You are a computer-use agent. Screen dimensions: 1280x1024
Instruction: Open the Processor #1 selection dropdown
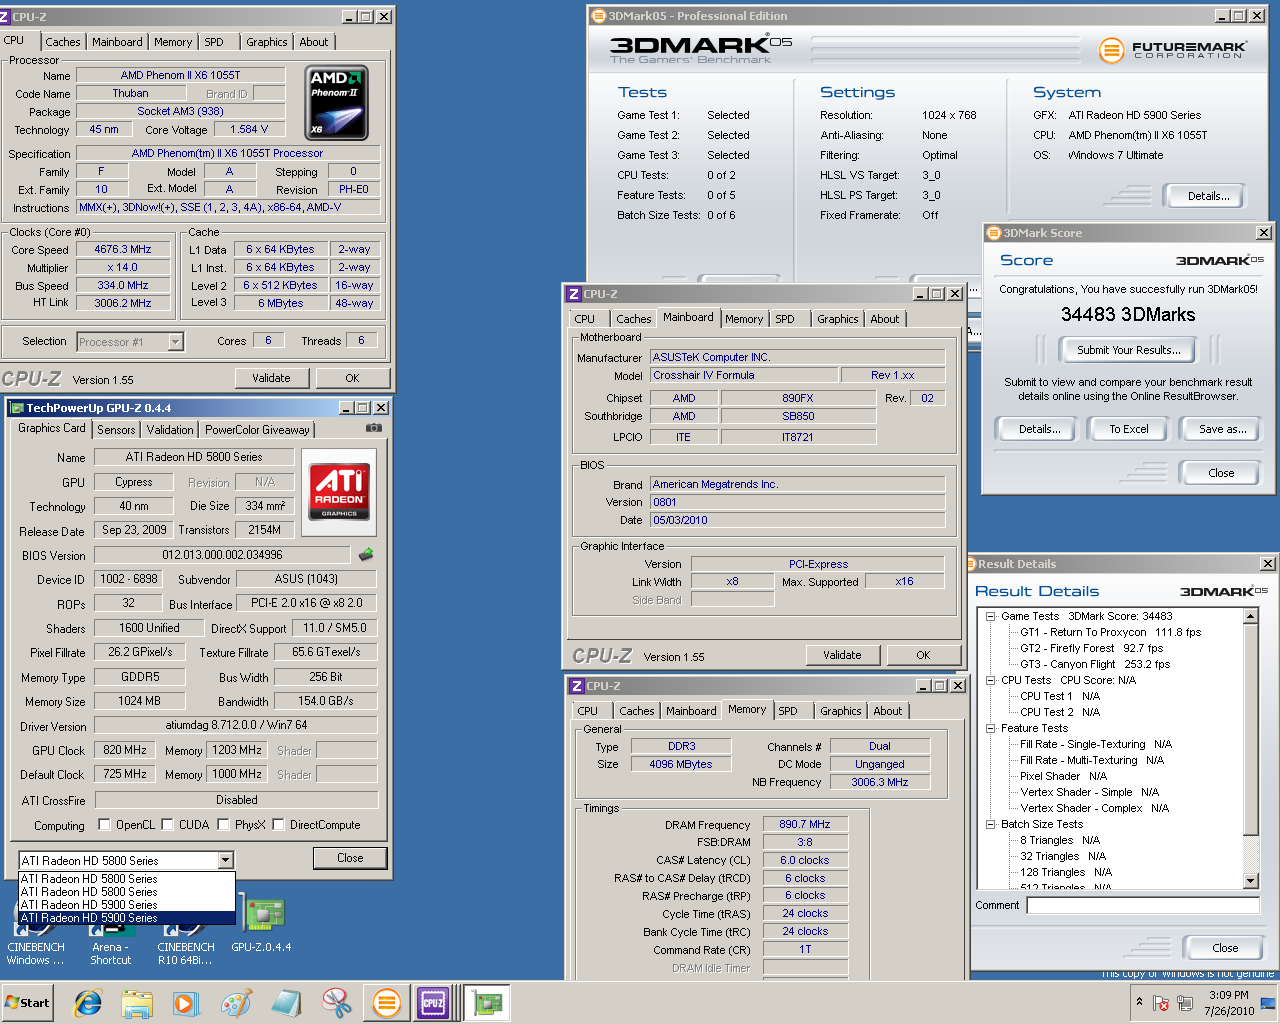175,342
